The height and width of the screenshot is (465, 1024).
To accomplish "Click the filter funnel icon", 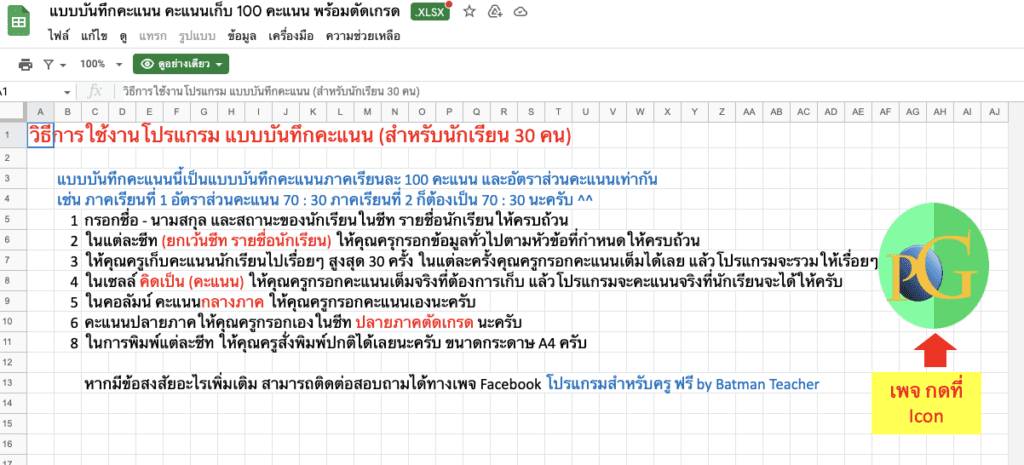I will tap(48, 64).
